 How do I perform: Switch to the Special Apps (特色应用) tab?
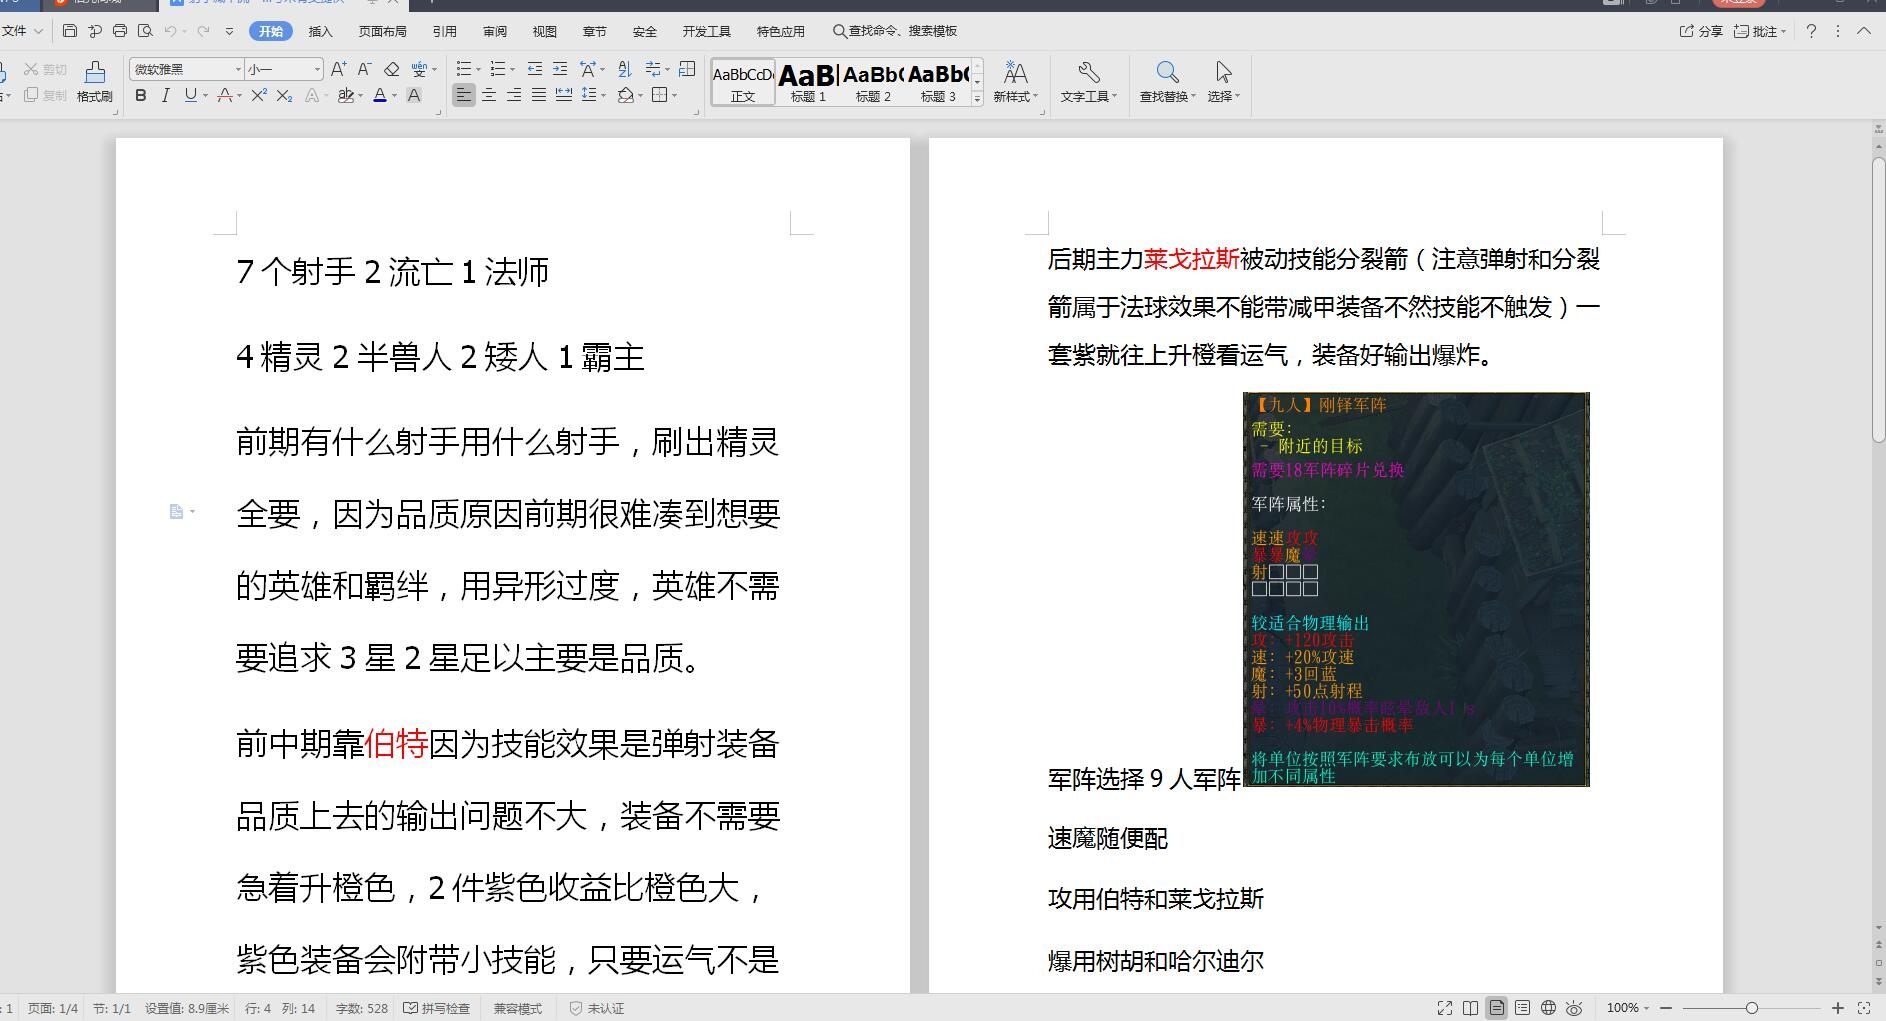[781, 31]
